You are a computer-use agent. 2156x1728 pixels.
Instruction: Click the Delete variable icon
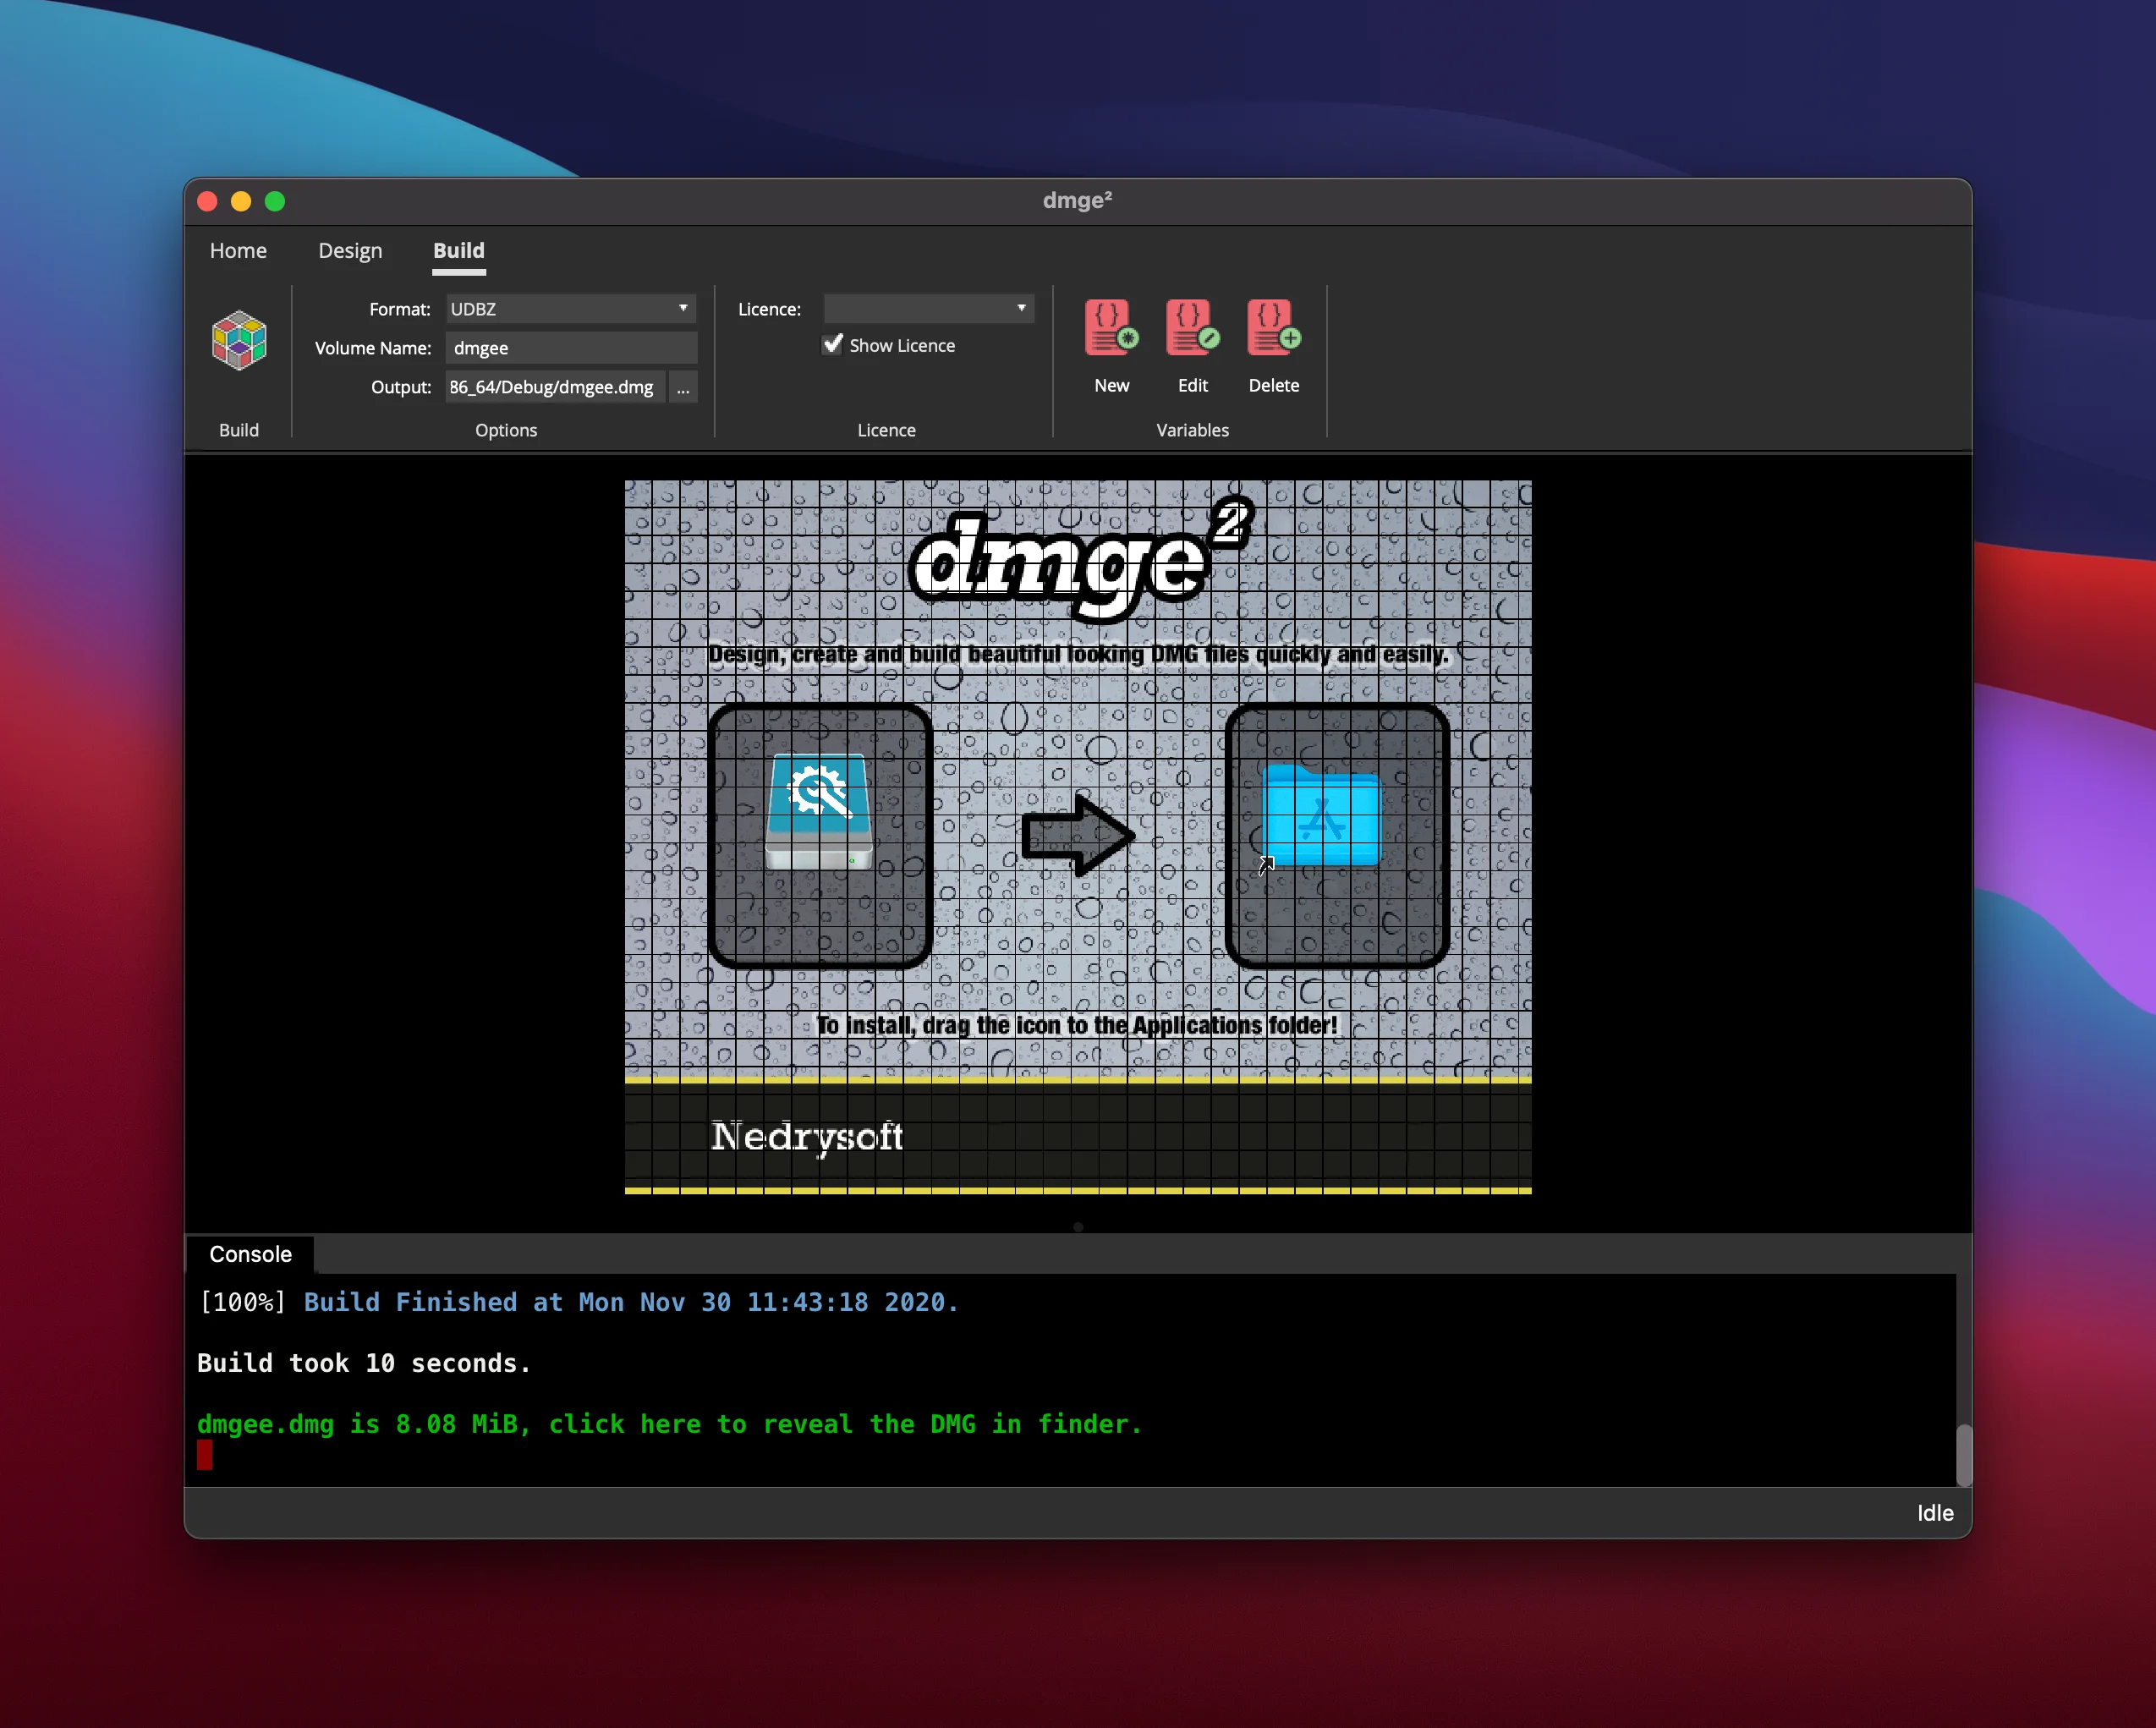coord(1273,328)
